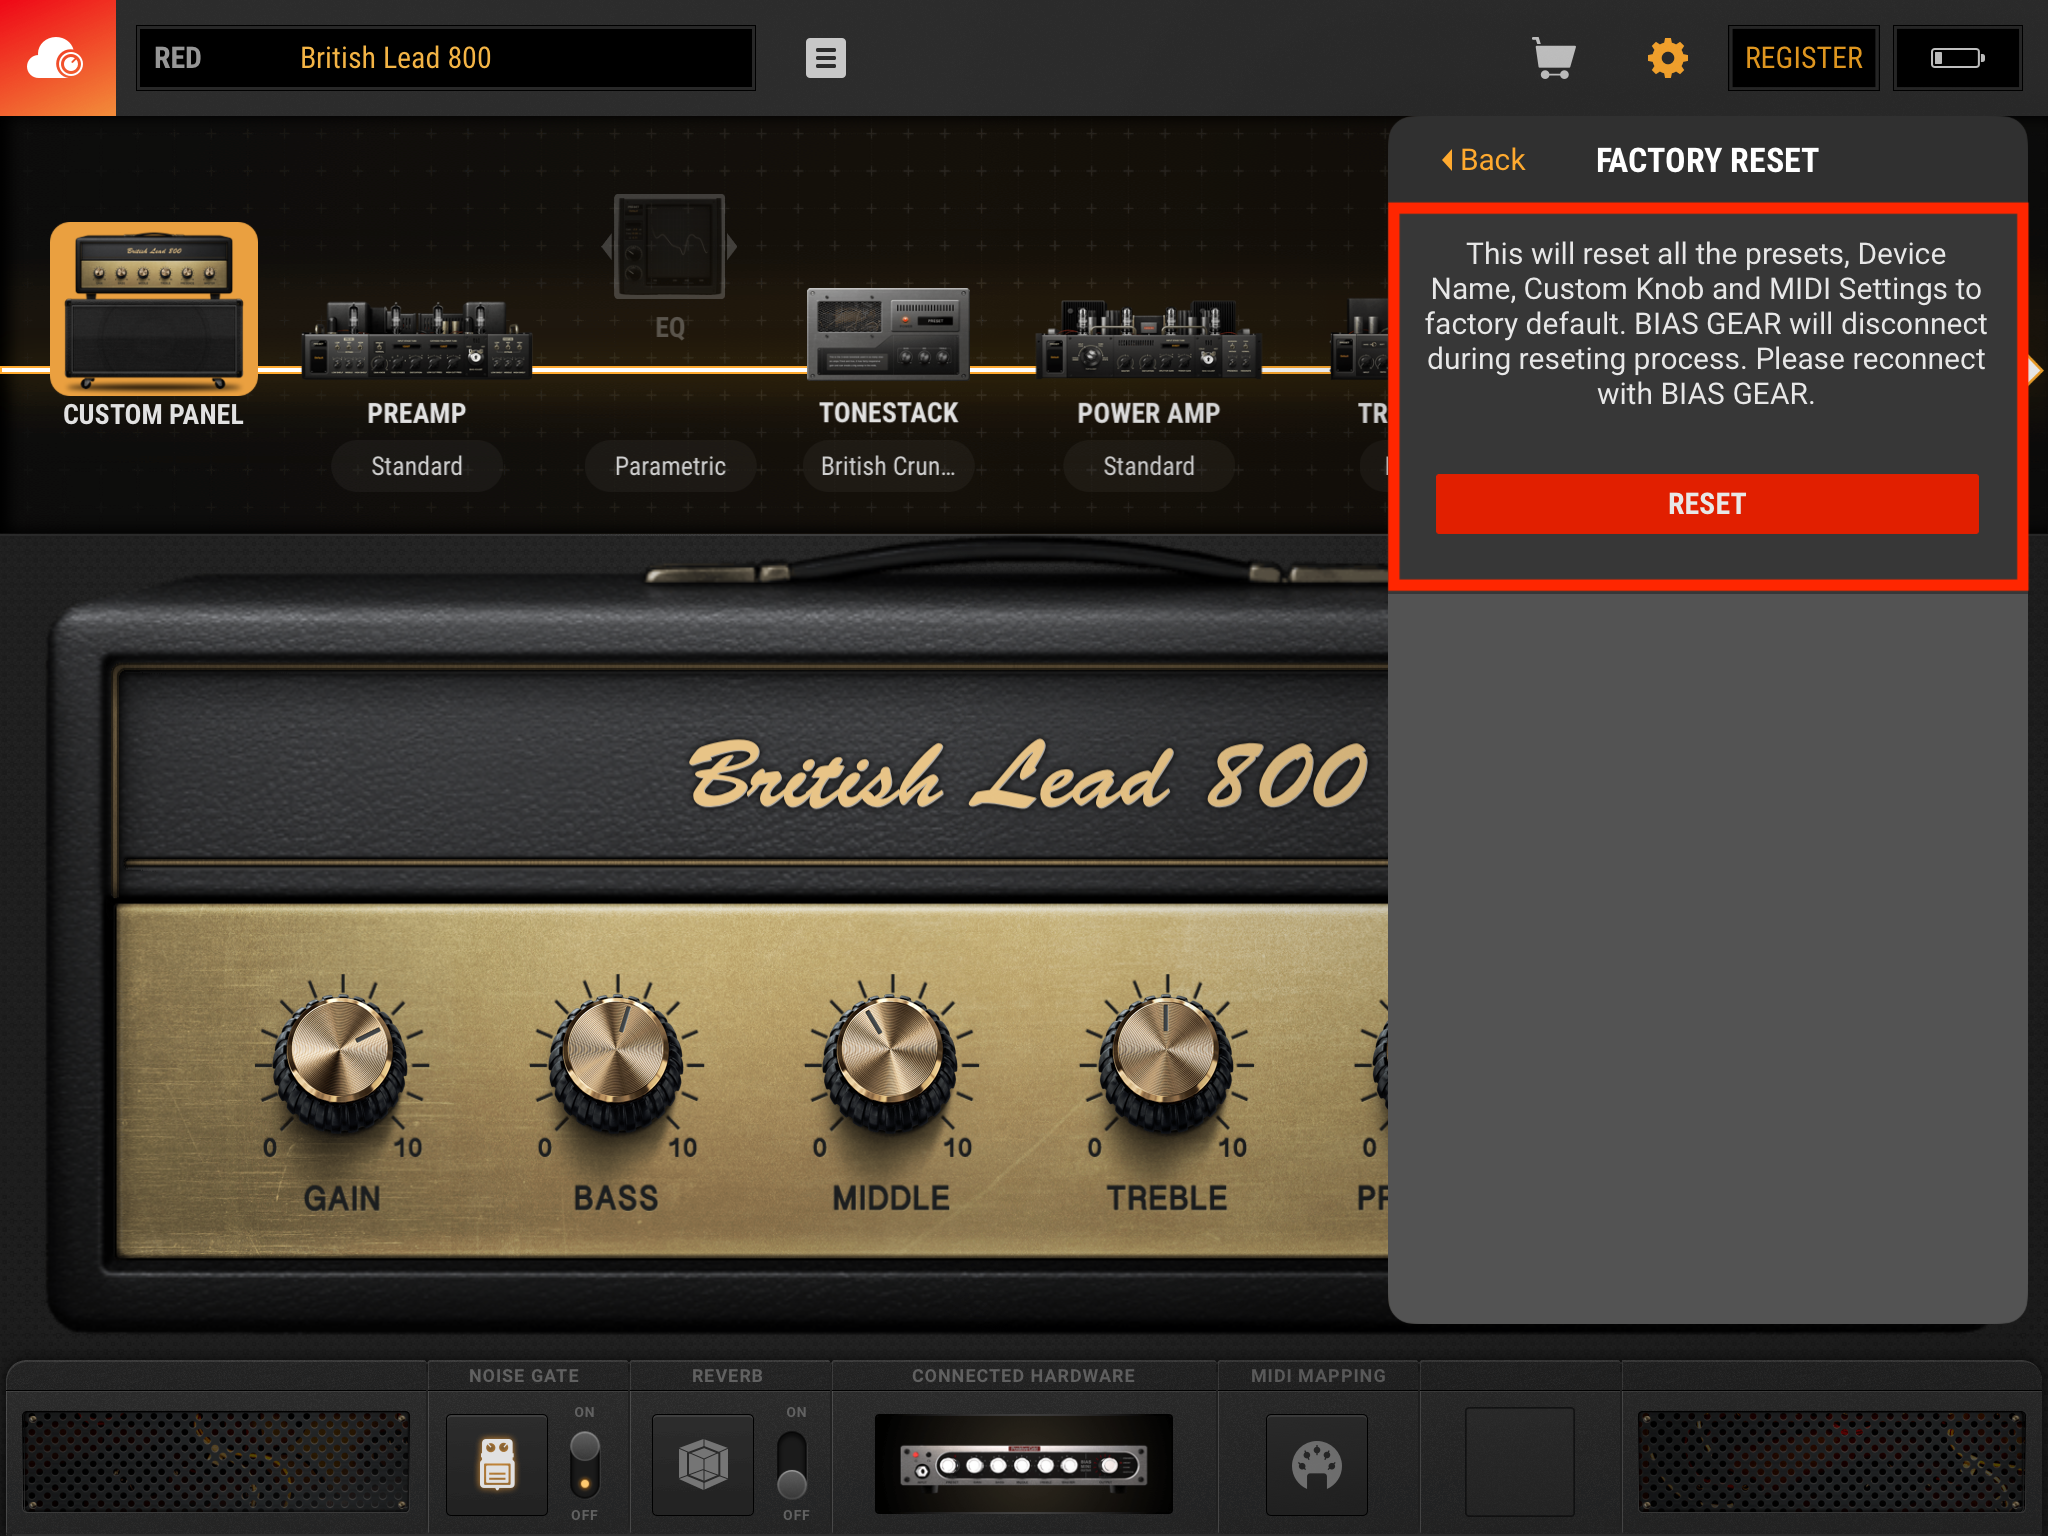Image resolution: width=2048 pixels, height=1536 pixels.
Task: Open the Preamp Standard type selector
Action: (417, 466)
